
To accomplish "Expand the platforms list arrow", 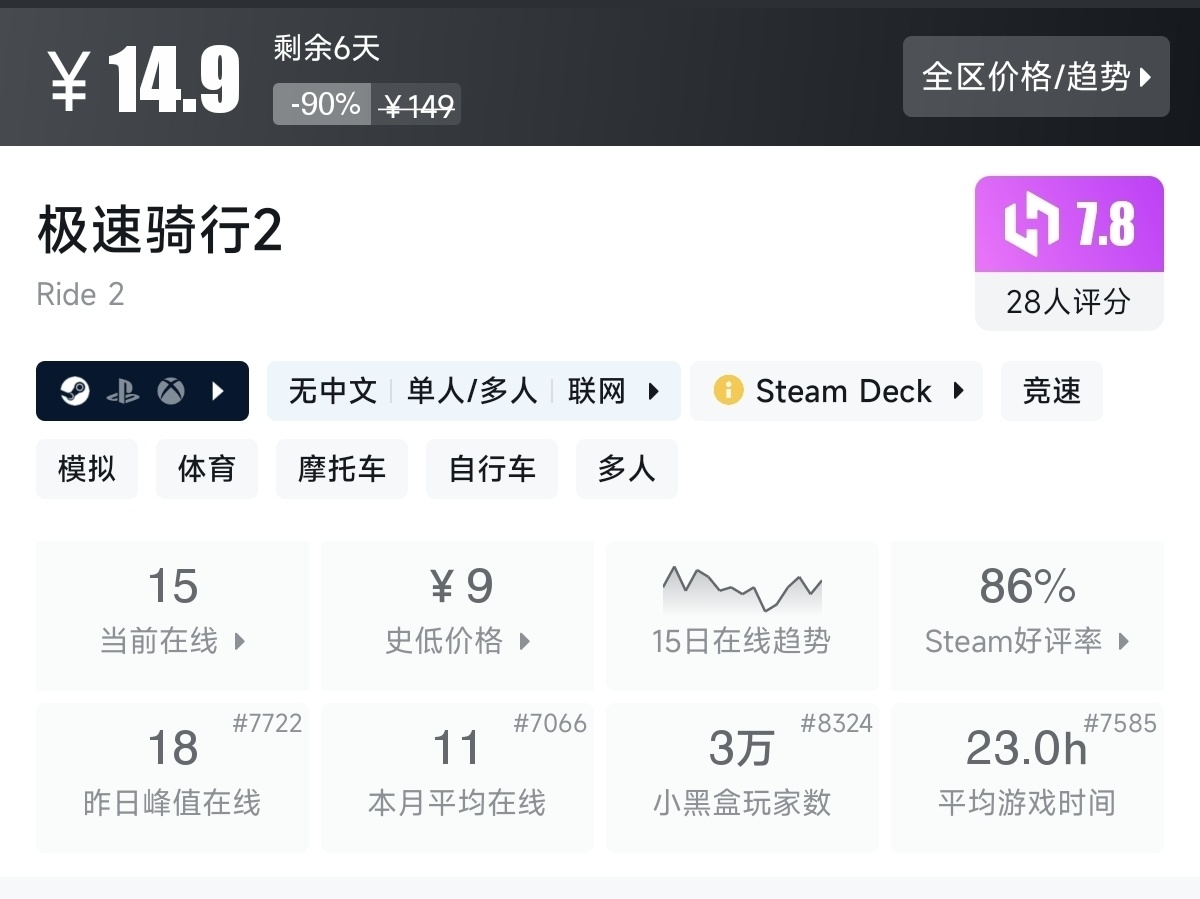I will tap(218, 391).
